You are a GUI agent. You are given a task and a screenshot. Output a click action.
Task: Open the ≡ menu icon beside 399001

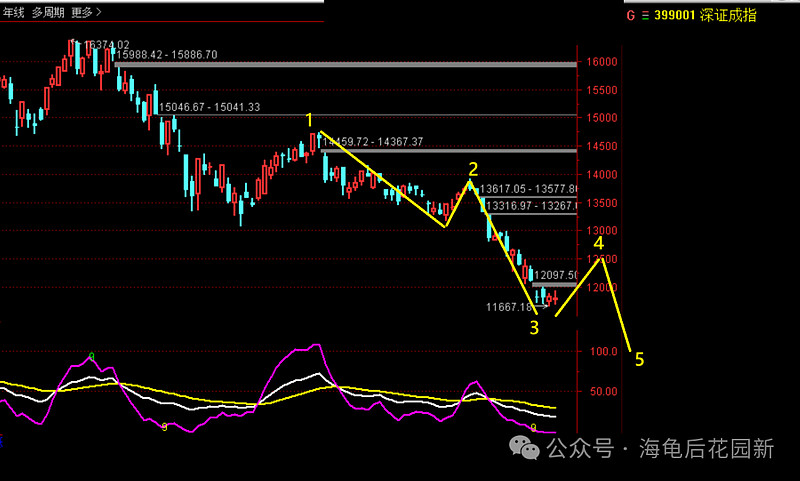[645, 16]
